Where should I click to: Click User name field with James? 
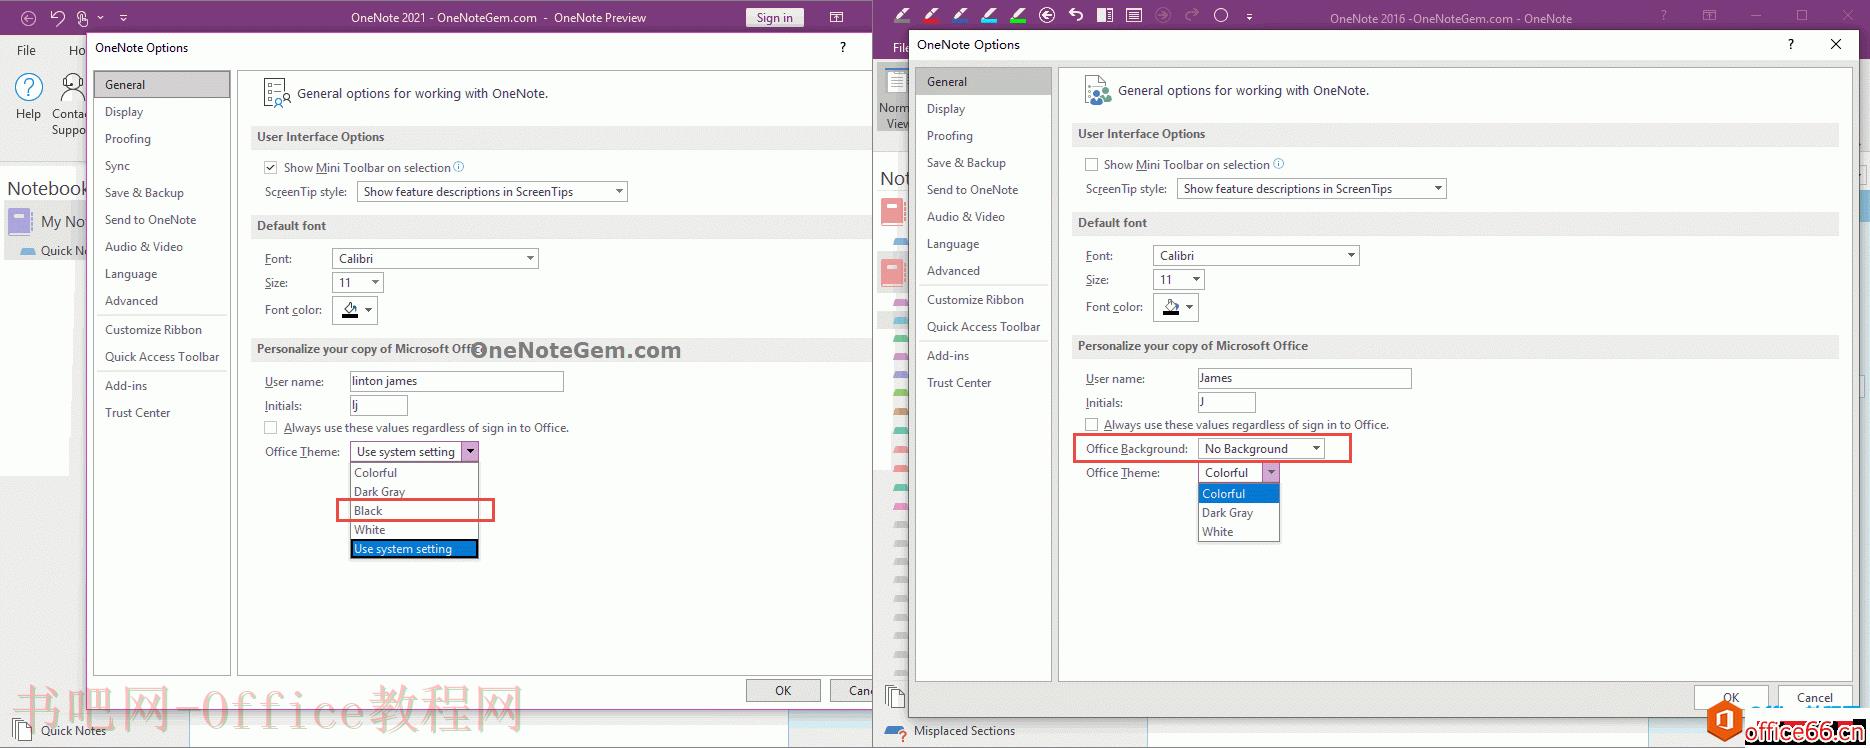click(x=1304, y=378)
